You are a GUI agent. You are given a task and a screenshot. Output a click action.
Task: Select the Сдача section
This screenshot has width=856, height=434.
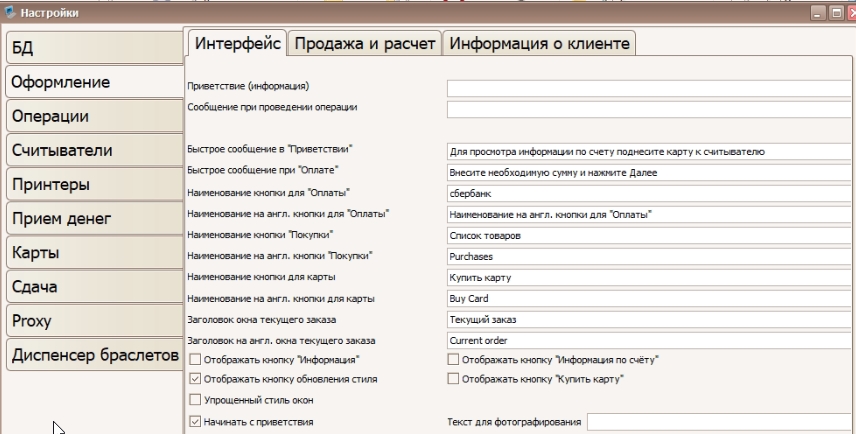(95, 287)
